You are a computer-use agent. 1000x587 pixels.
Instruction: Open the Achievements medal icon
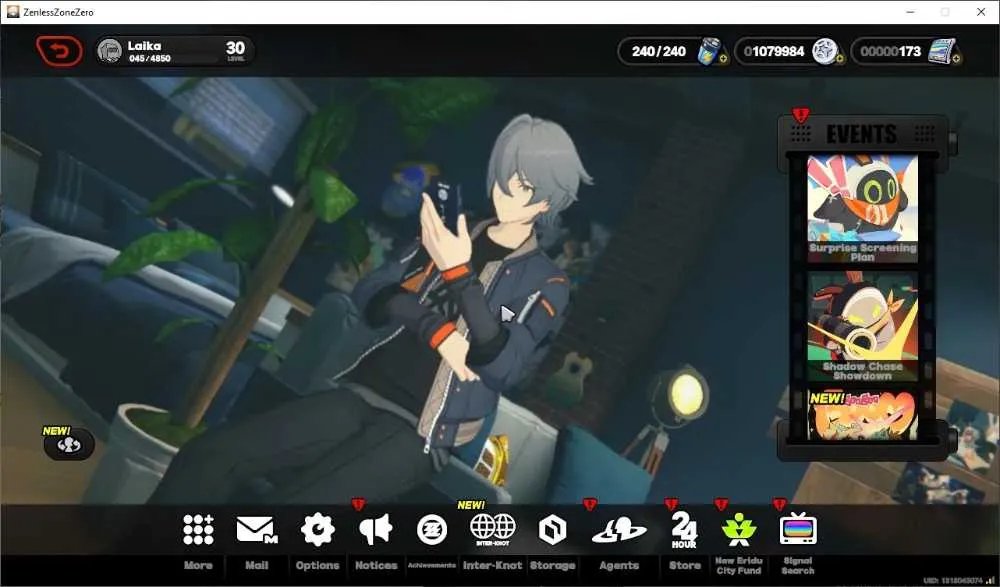coord(432,530)
